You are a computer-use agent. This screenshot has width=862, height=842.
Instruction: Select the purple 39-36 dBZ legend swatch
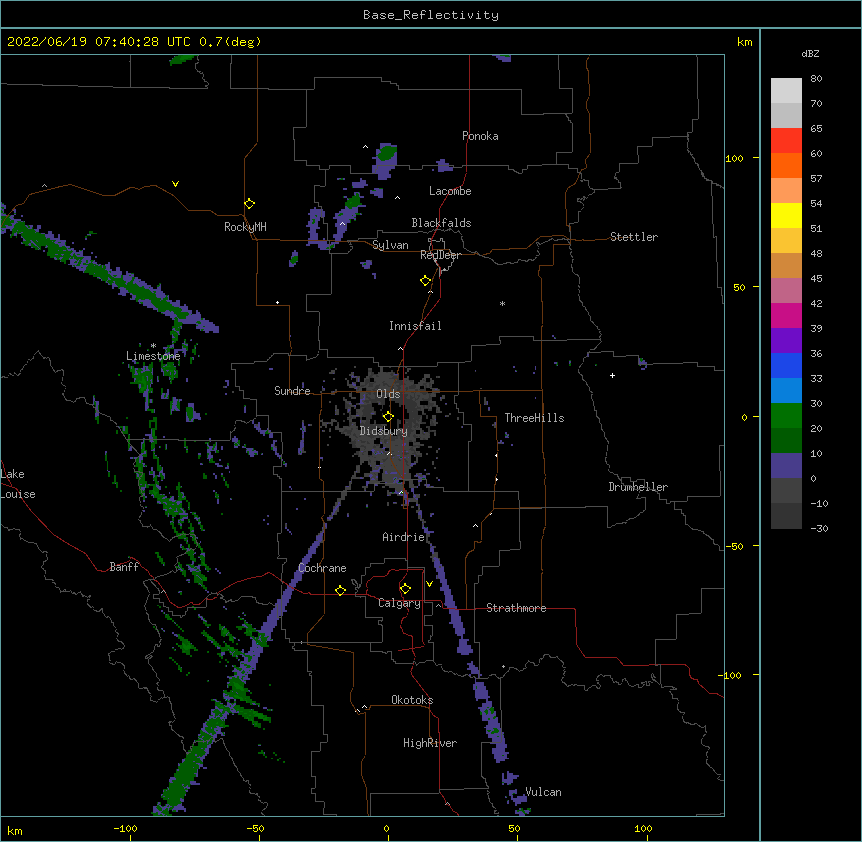[x=786, y=341]
